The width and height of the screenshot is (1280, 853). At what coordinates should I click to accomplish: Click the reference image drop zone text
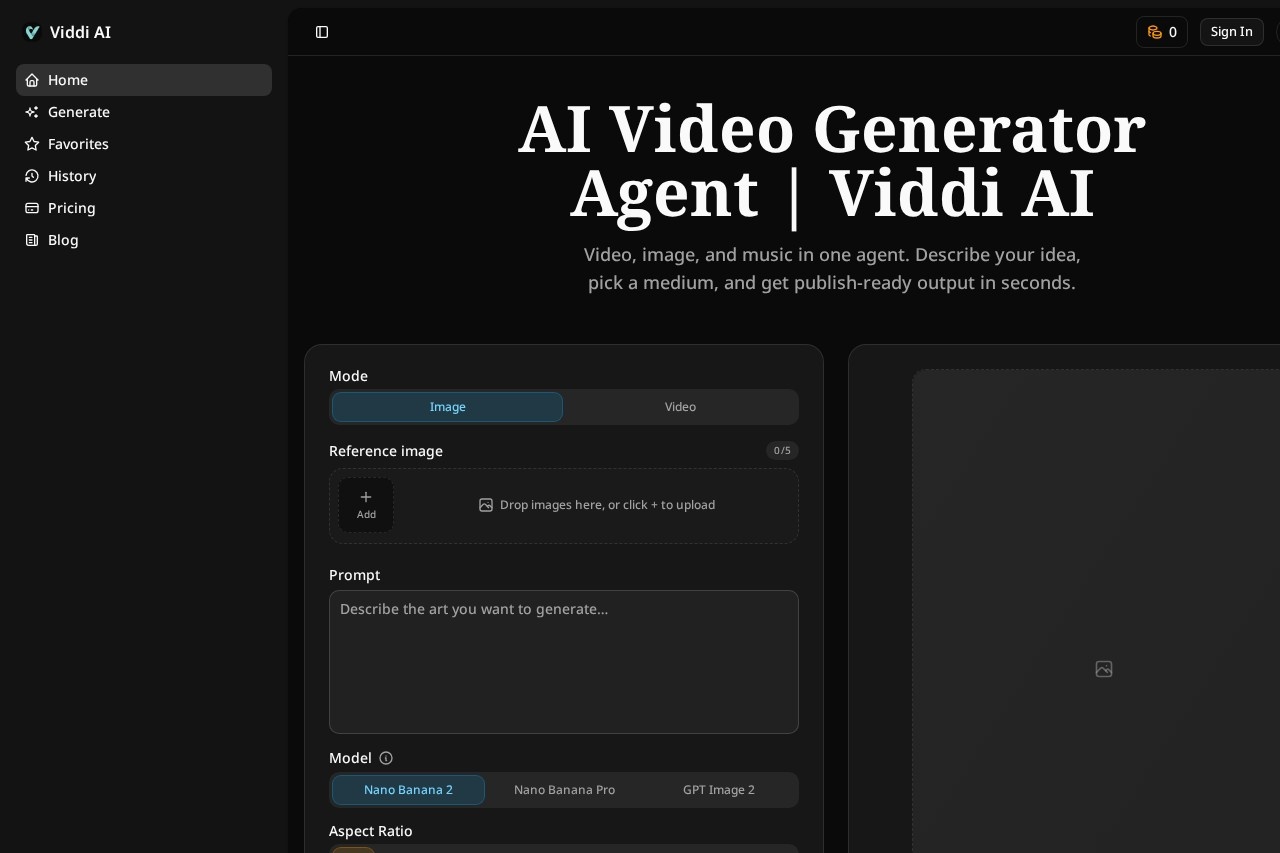point(607,505)
